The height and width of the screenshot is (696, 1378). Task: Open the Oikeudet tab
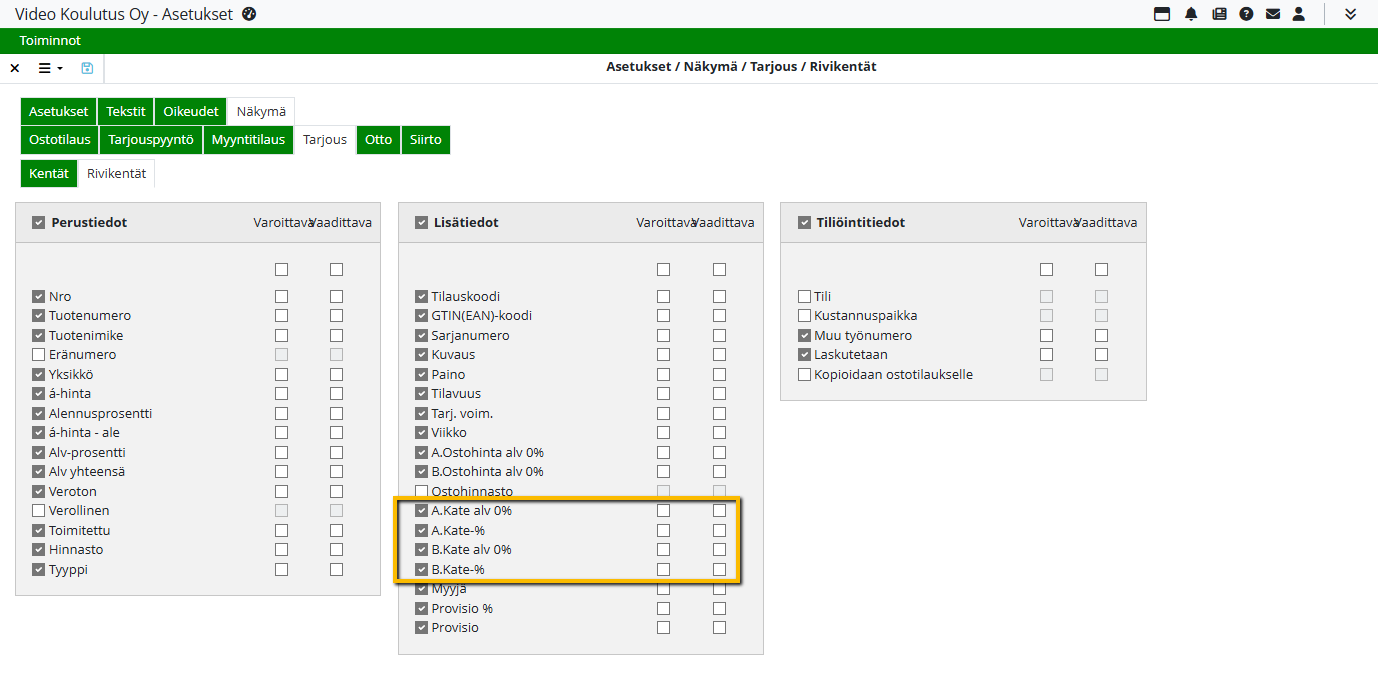(x=190, y=112)
